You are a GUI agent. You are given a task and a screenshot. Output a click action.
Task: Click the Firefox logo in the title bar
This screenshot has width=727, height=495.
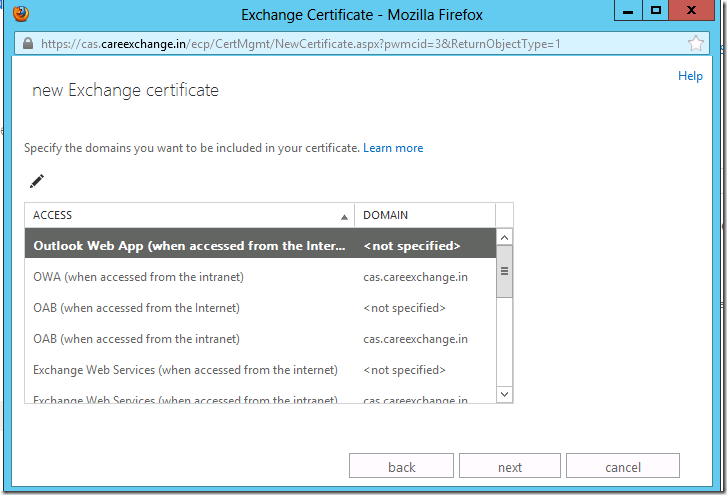click(x=21, y=13)
